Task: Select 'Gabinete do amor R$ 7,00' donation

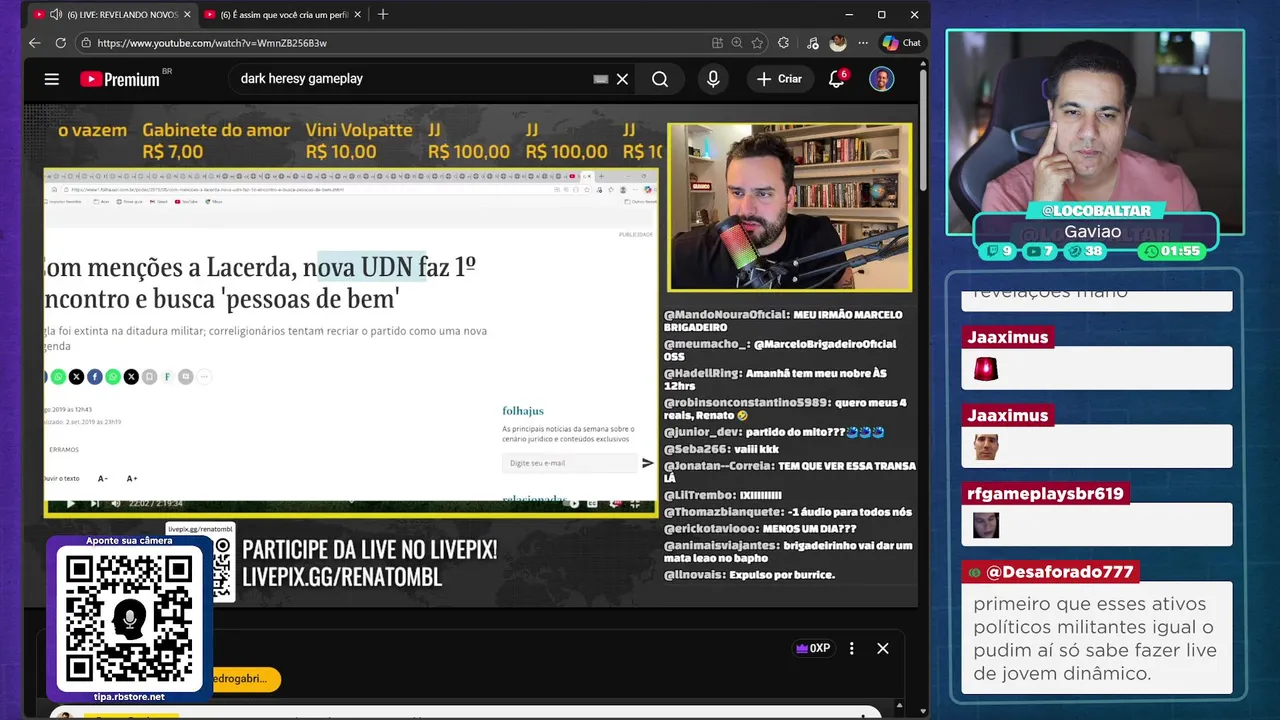Action: point(216,141)
